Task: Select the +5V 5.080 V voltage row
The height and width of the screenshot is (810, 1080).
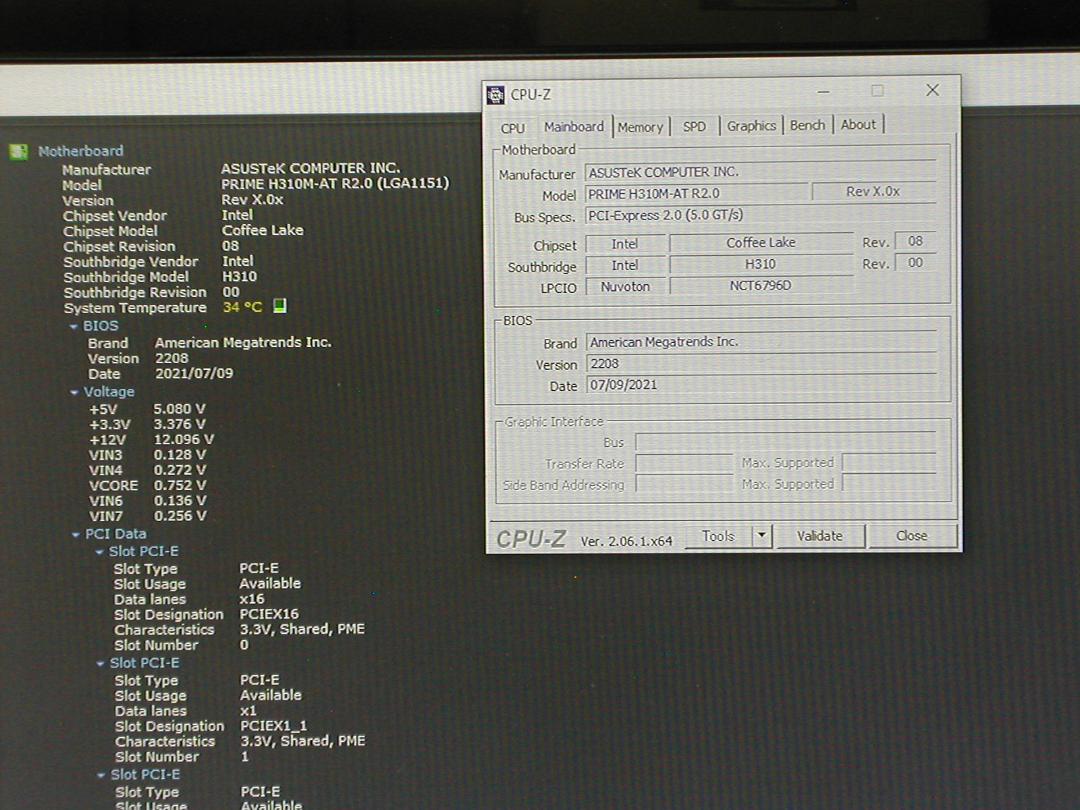Action: tap(147, 409)
